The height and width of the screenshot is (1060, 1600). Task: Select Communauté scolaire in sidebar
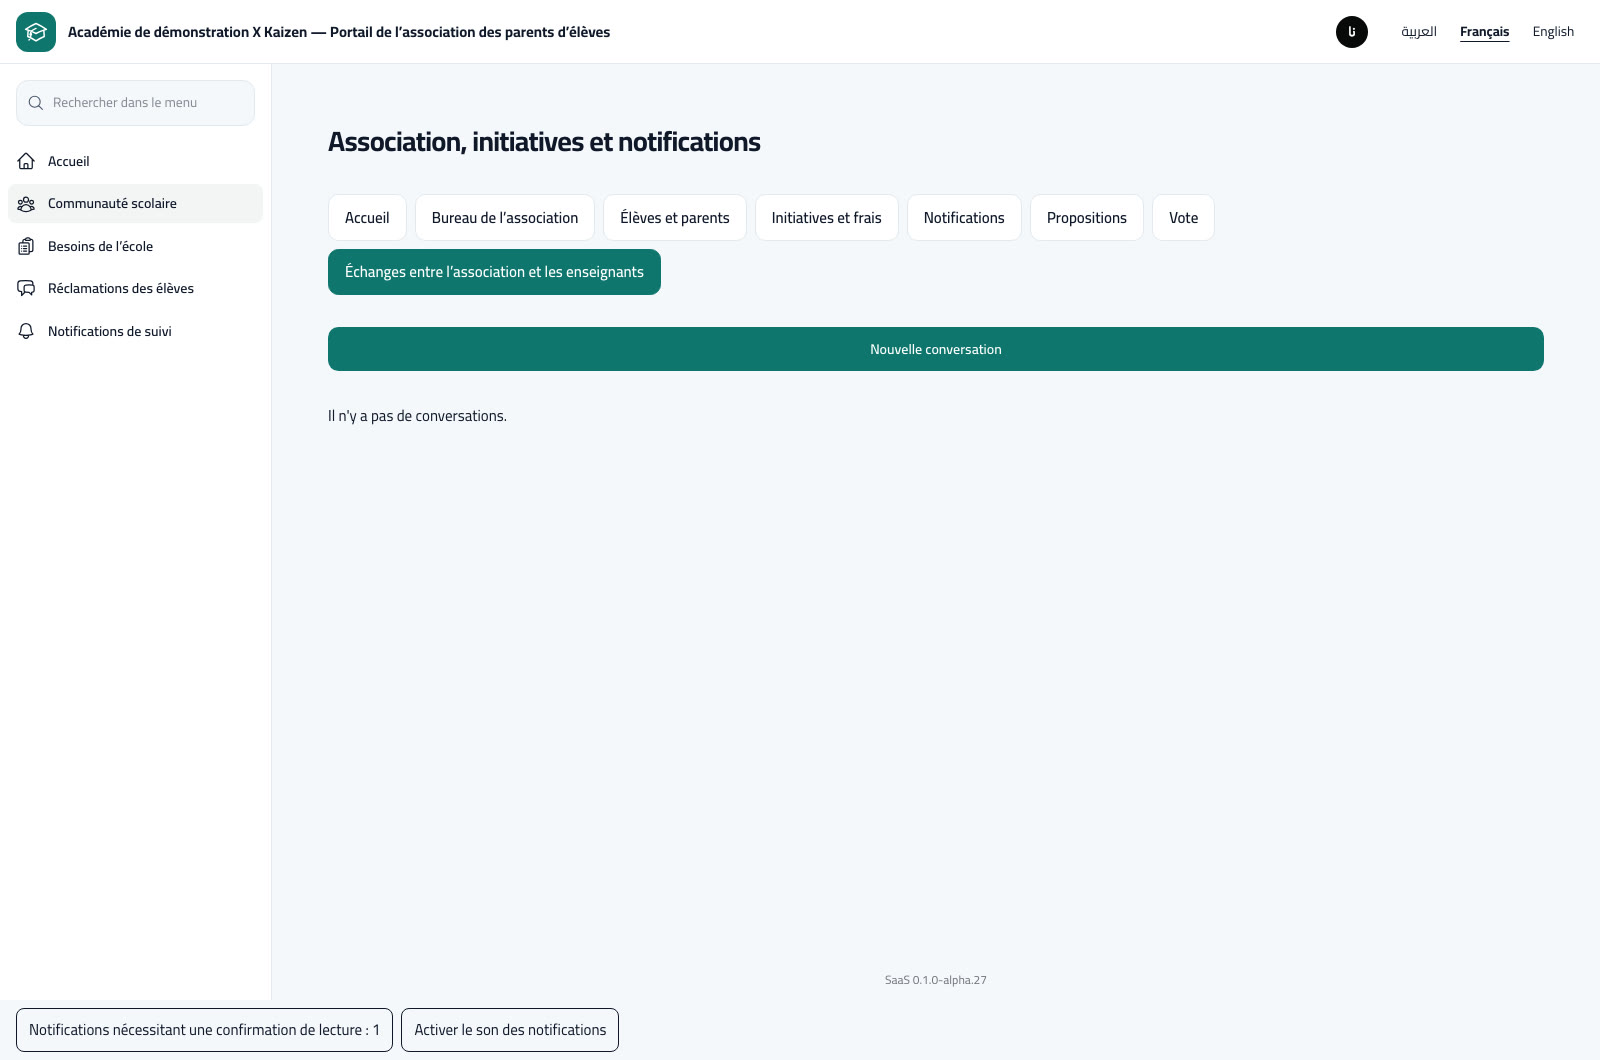[135, 203]
